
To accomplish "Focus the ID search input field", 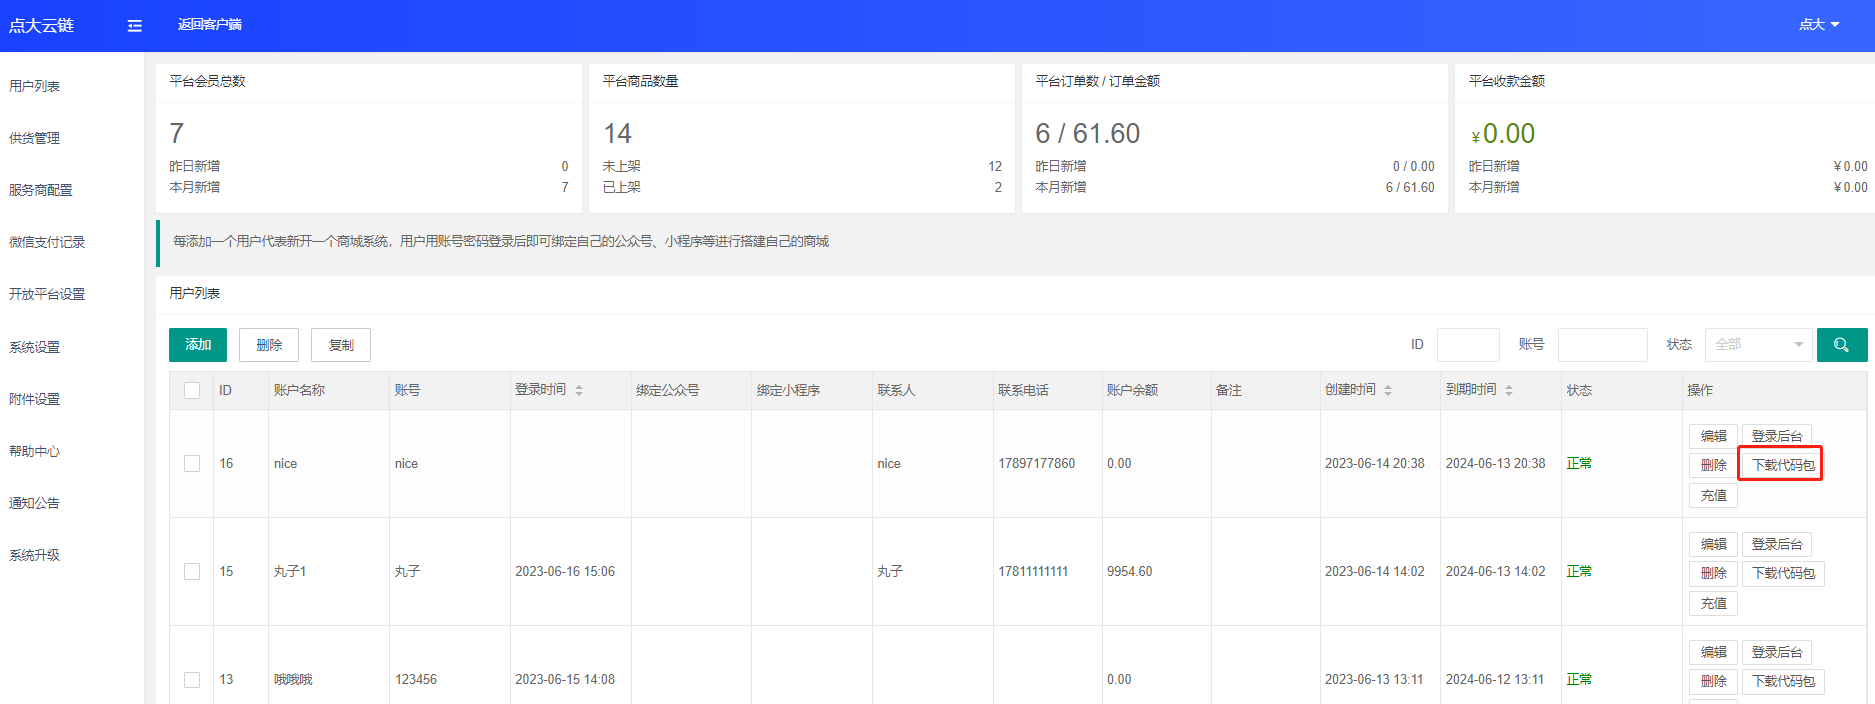I will point(1468,345).
